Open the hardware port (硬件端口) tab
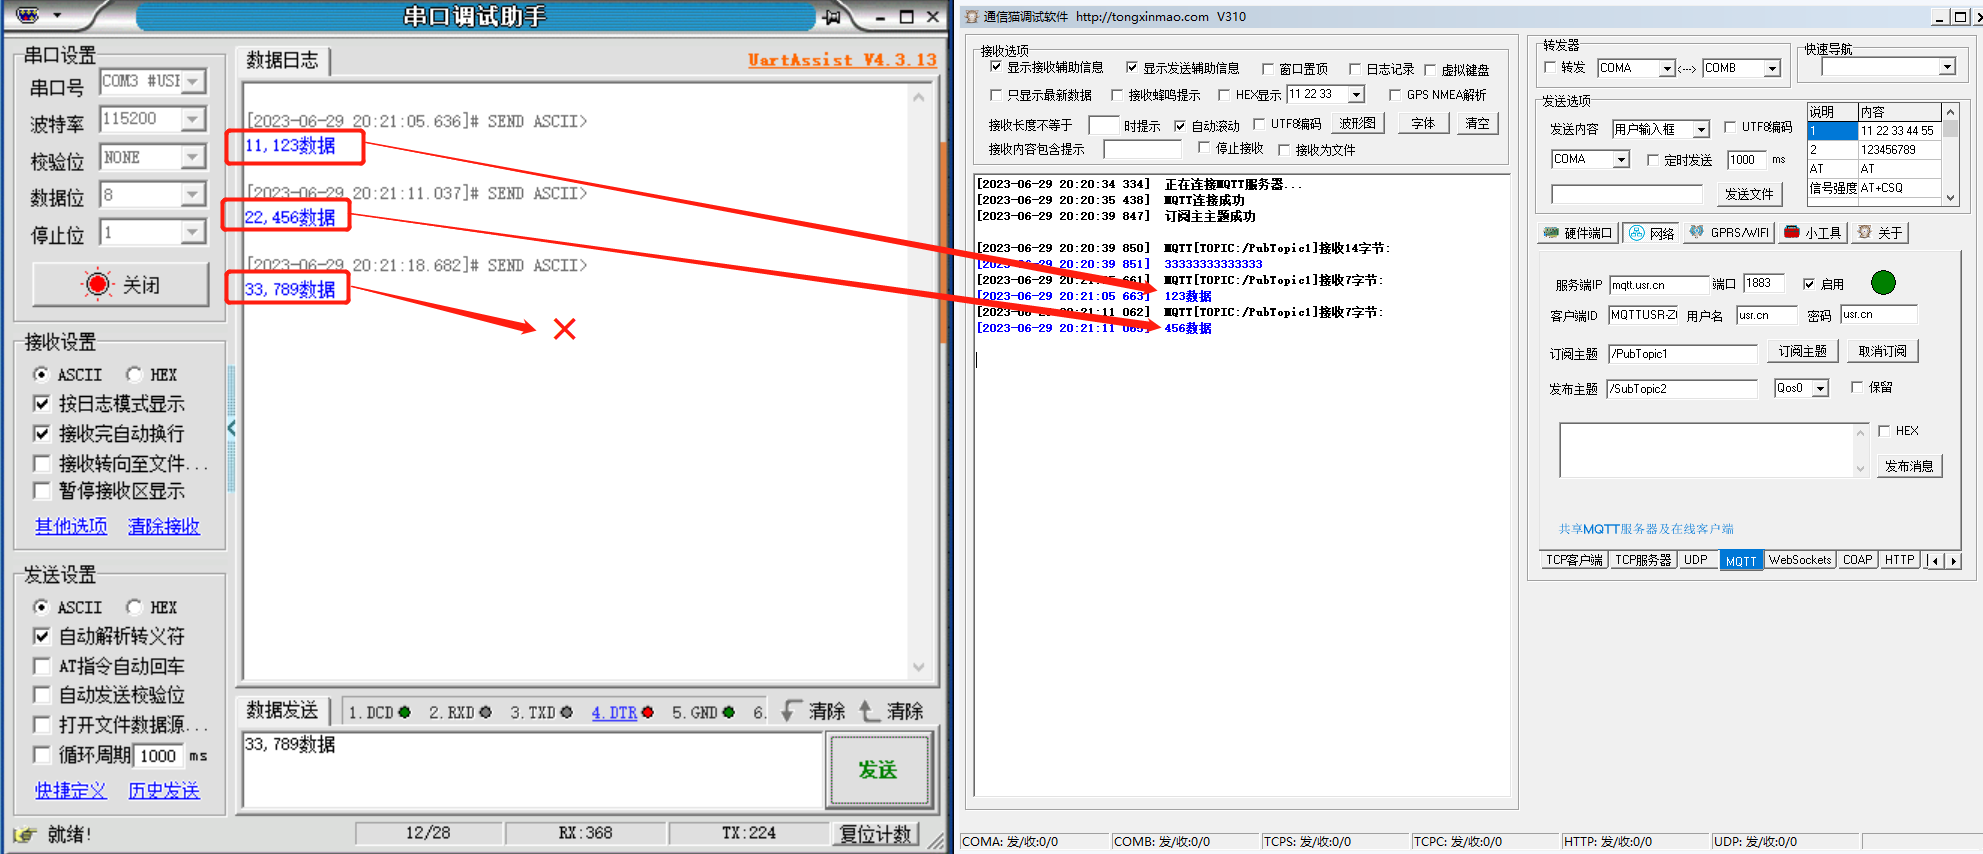1983x854 pixels. pyautogui.click(x=1578, y=233)
